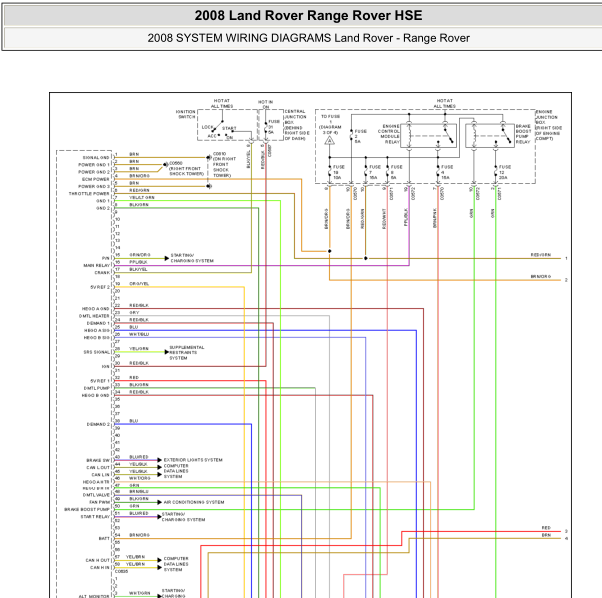
Task: Select the 'START RELAY' pin label
Action: coord(95,517)
